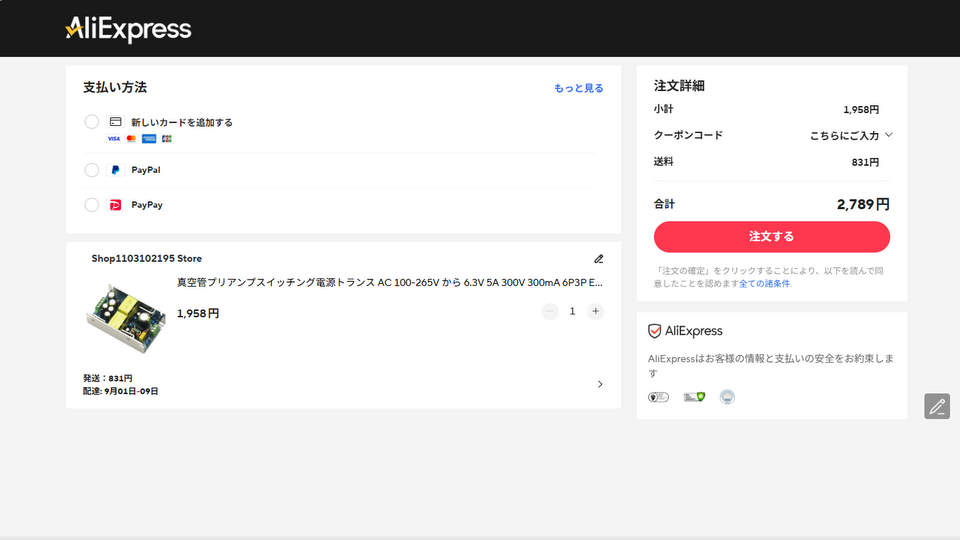
Task: Click the floating feedback pencil button
Action: coord(937,406)
